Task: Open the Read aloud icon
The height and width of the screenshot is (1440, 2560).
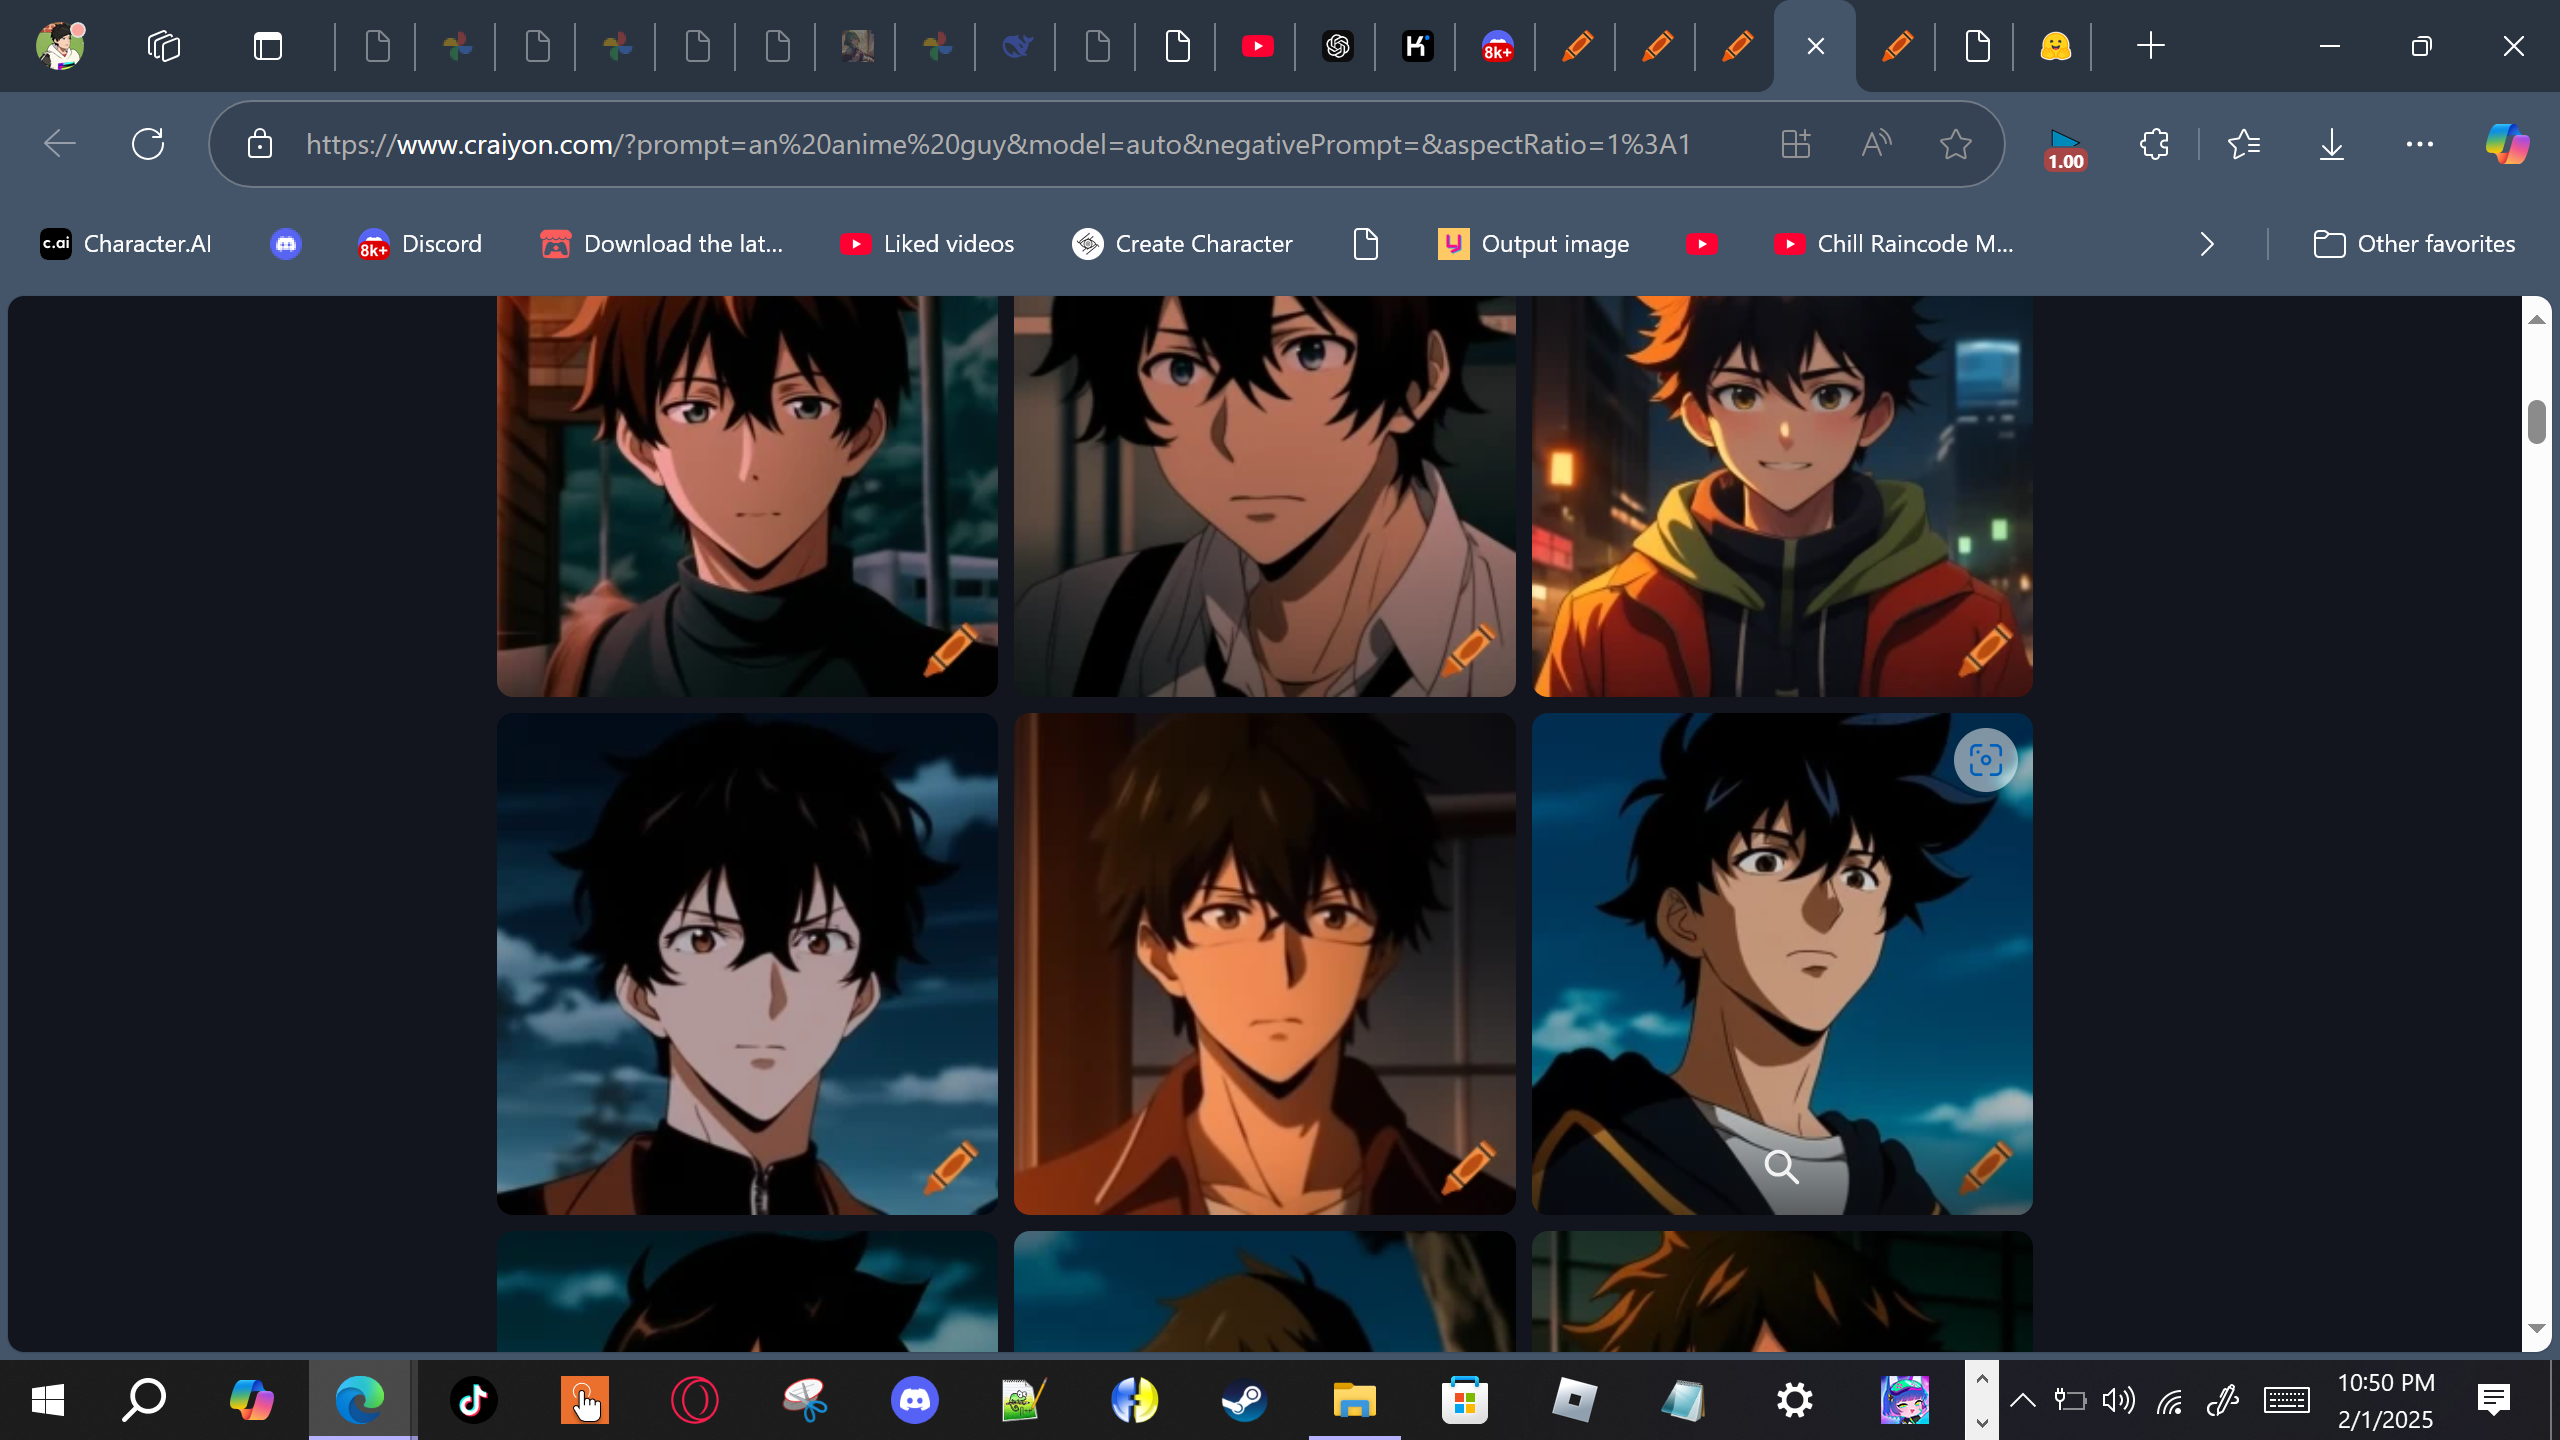Action: 1876,145
